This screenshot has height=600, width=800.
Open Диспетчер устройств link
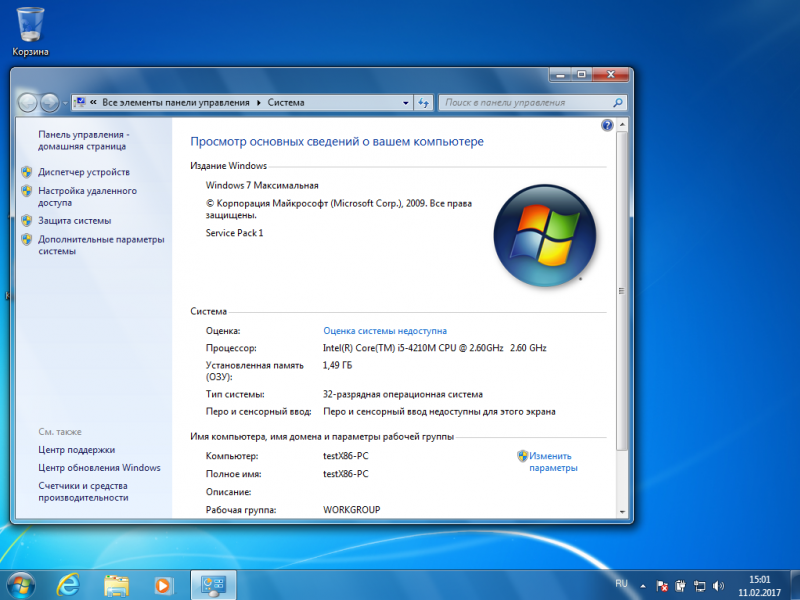point(84,172)
